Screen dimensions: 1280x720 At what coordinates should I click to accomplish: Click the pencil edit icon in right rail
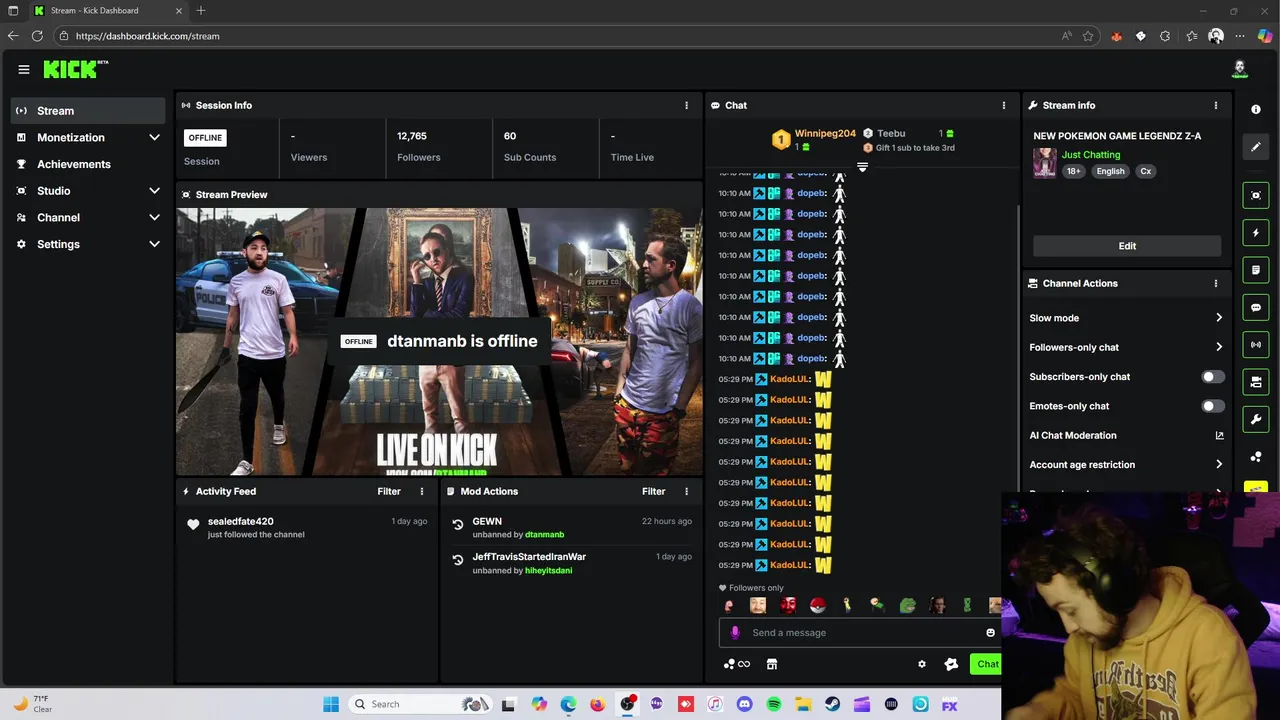[x=1256, y=147]
